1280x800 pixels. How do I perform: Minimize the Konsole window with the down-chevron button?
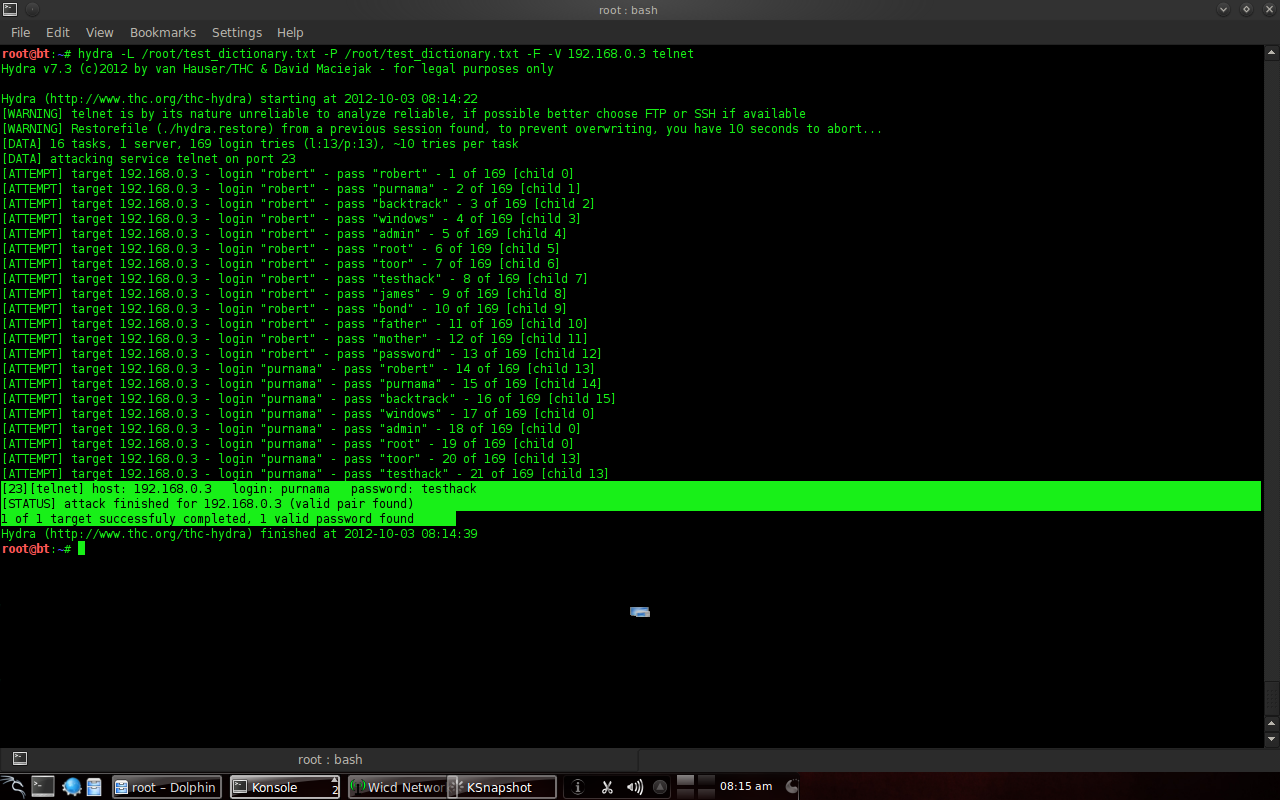(x=1223, y=9)
